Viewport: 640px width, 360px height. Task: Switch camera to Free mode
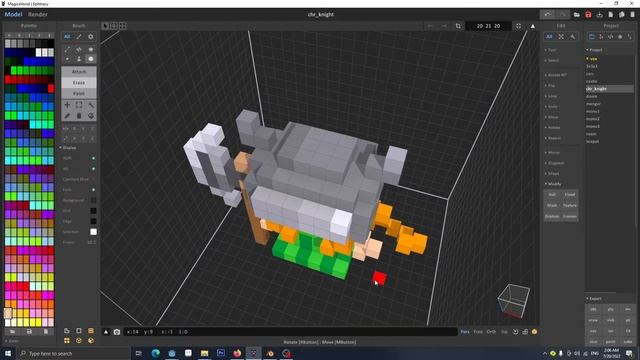coord(478,332)
